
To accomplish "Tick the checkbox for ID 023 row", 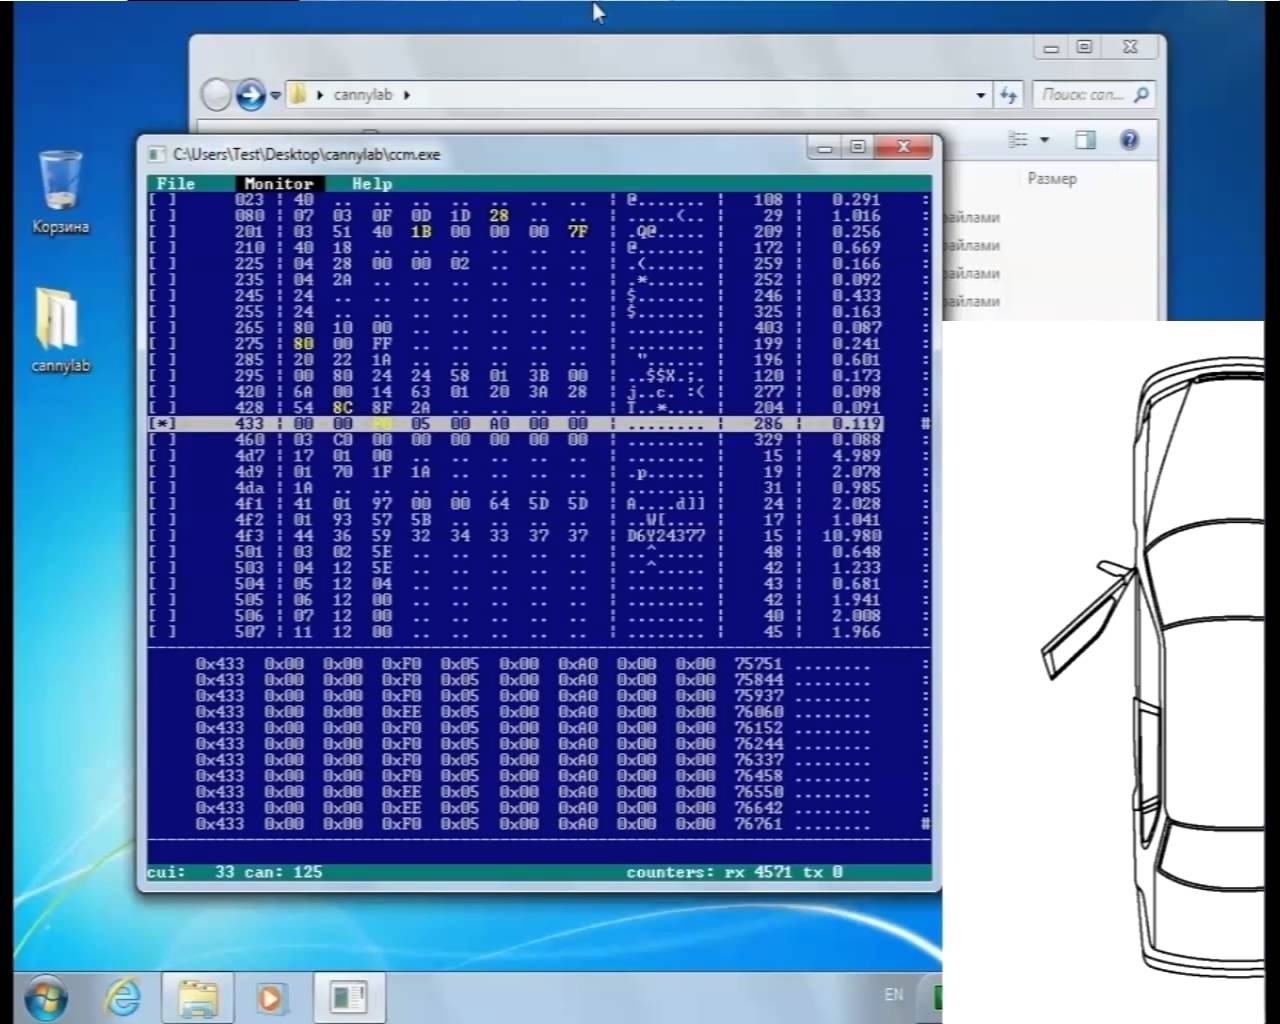I will click(x=162, y=200).
